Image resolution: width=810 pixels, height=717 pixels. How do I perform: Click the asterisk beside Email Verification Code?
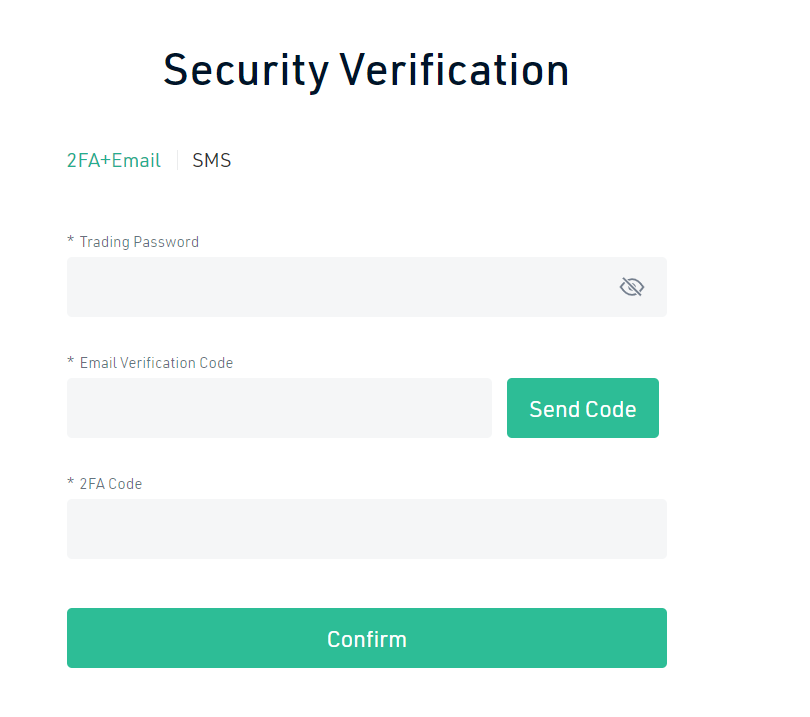pos(71,362)
